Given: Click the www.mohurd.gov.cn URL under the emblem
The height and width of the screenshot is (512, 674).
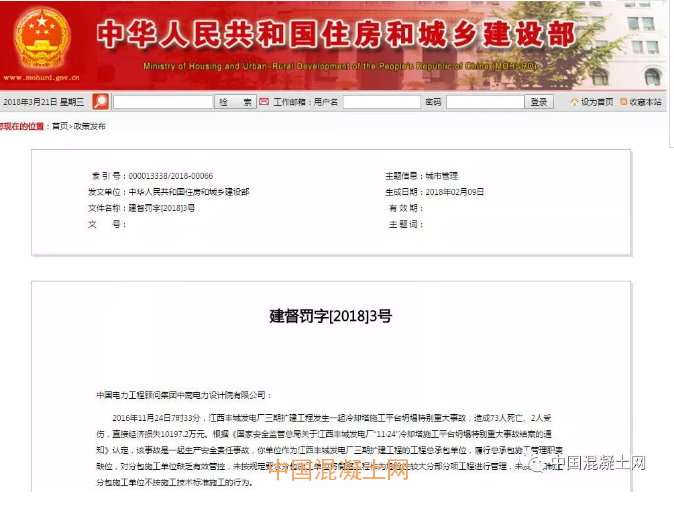Looking at the screenshot, I should [x=40, y=74].
